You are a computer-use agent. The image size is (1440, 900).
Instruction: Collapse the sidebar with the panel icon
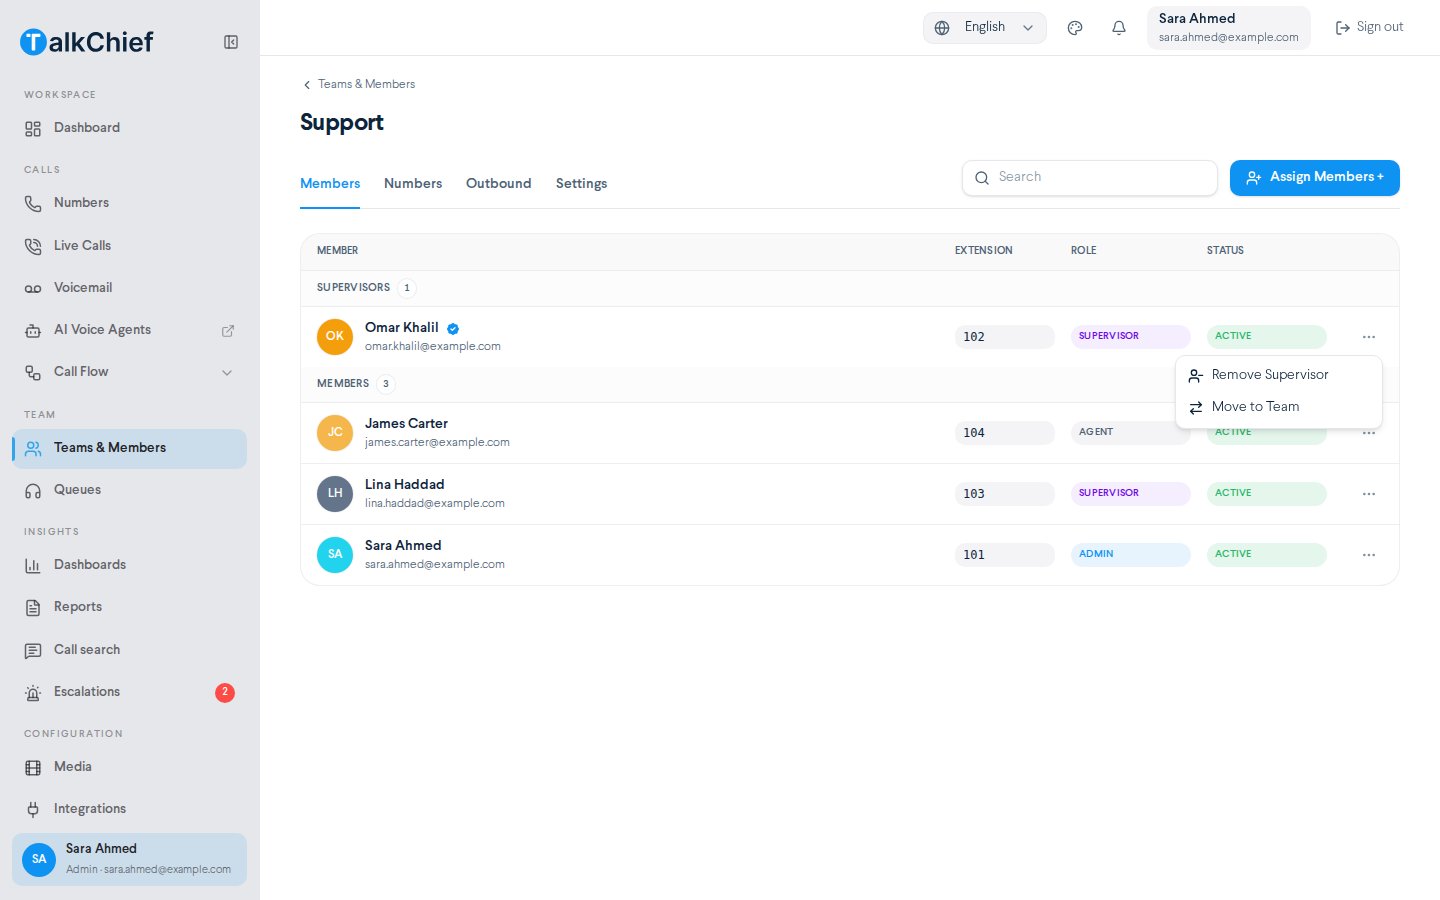231,42
